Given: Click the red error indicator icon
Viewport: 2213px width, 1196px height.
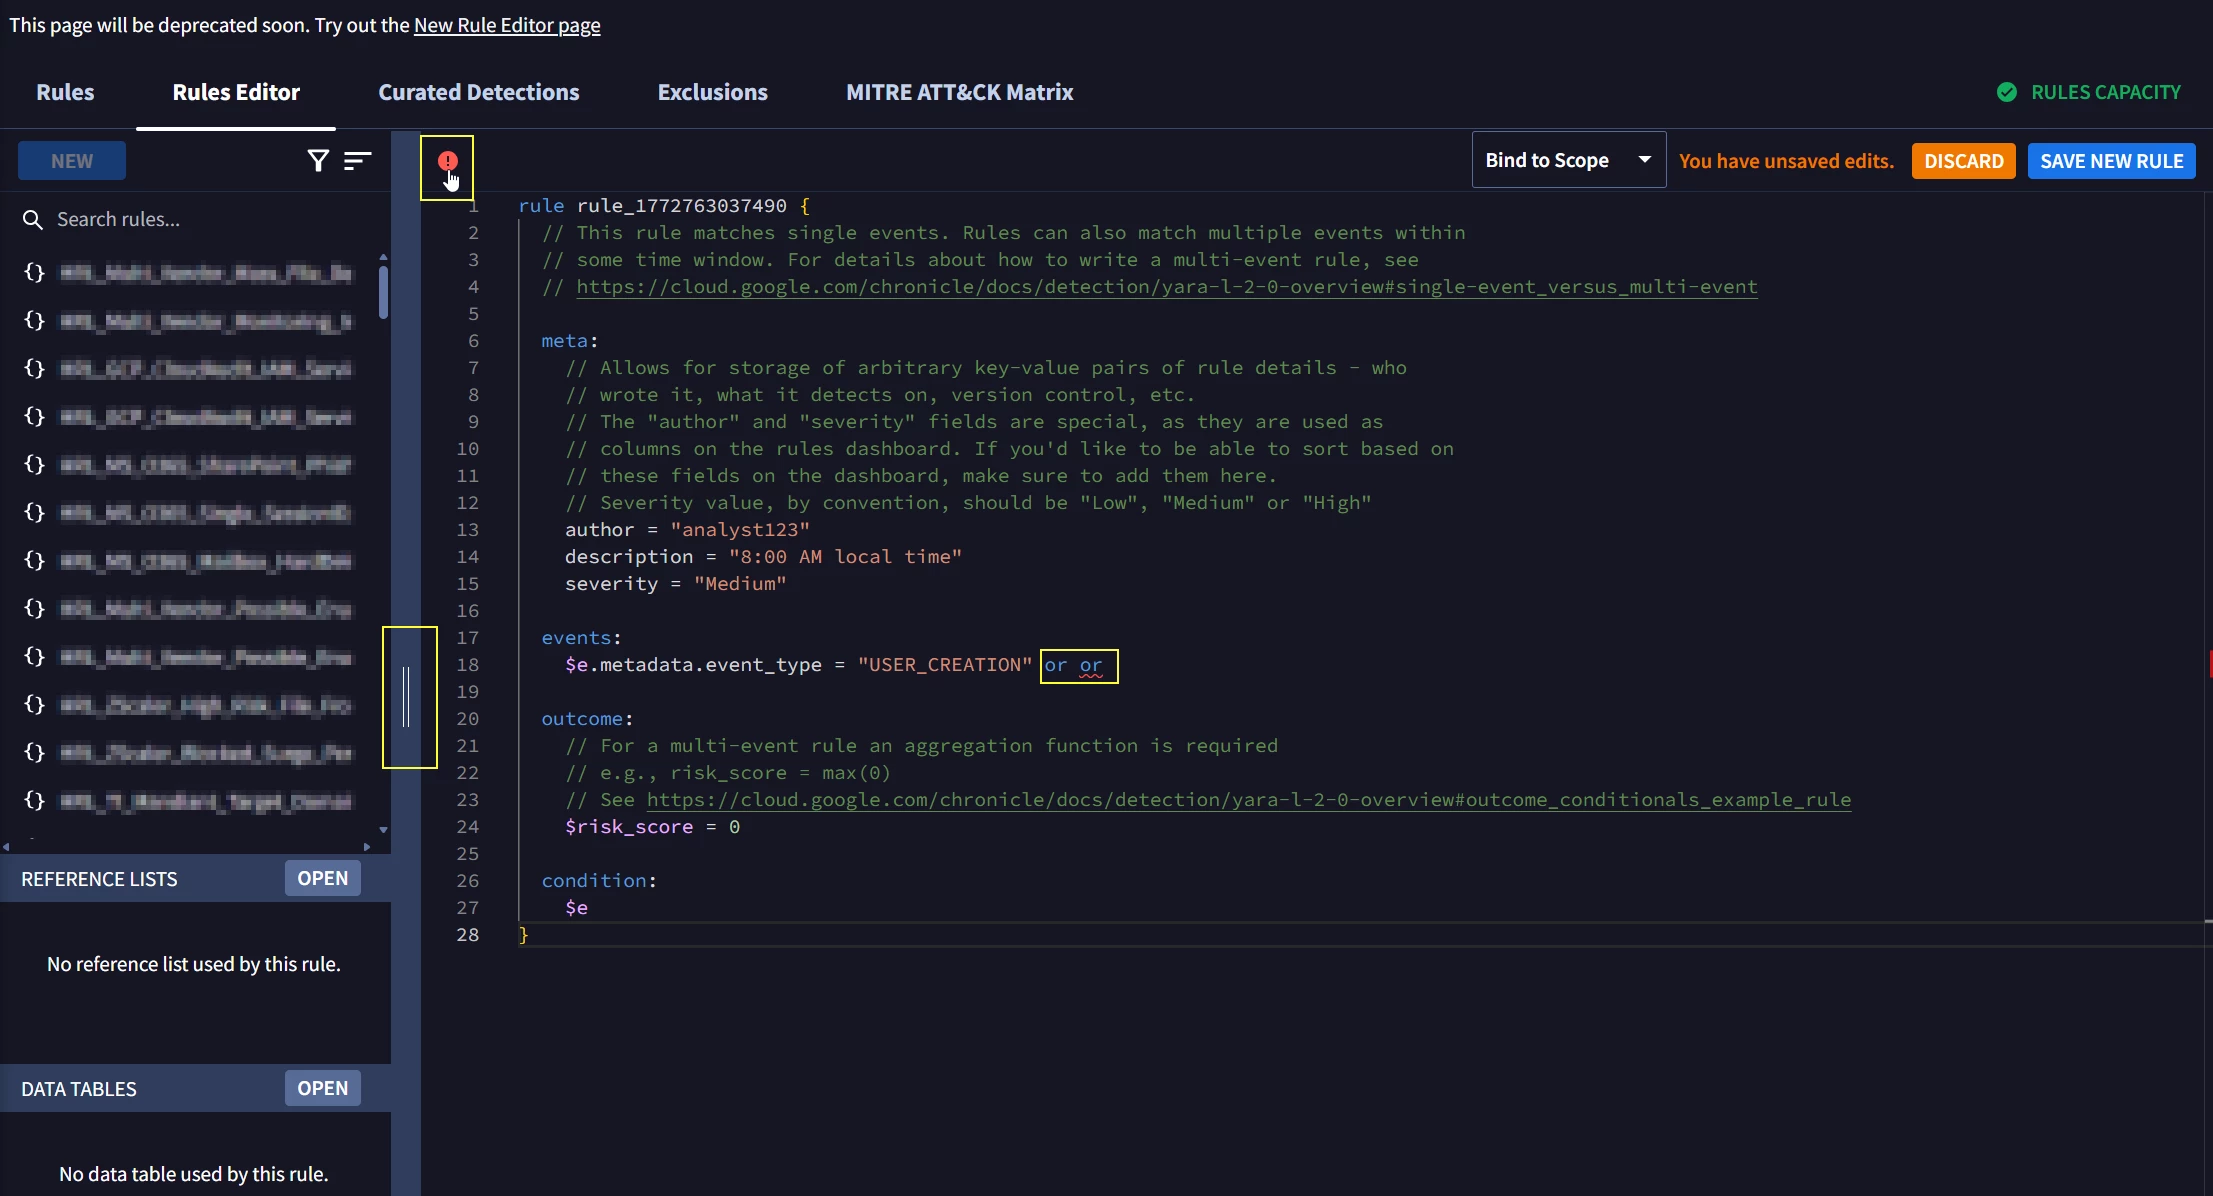Looking at the screenshot, I should [447, 161].
